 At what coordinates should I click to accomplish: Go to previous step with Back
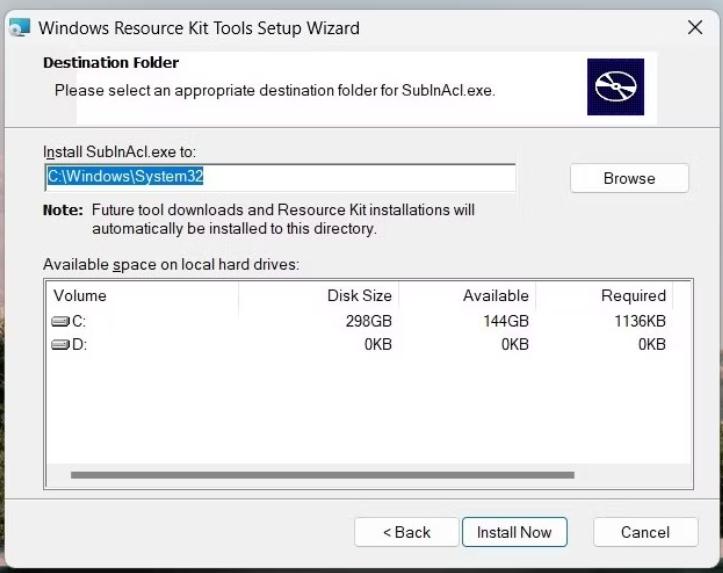click(x=406, y=532)
